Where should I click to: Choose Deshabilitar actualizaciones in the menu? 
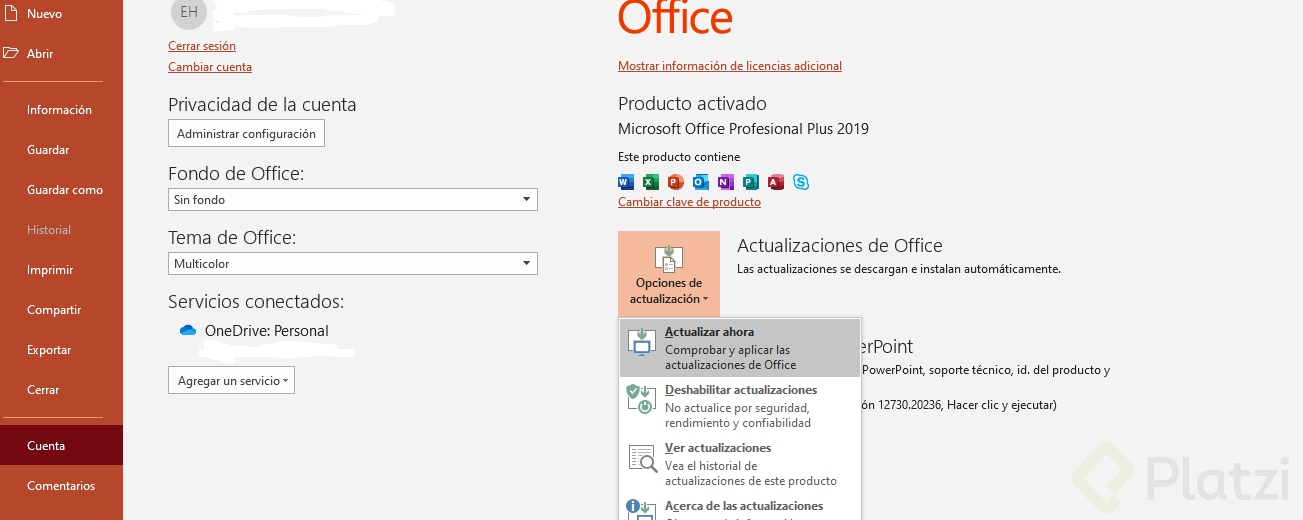[739, 406]
